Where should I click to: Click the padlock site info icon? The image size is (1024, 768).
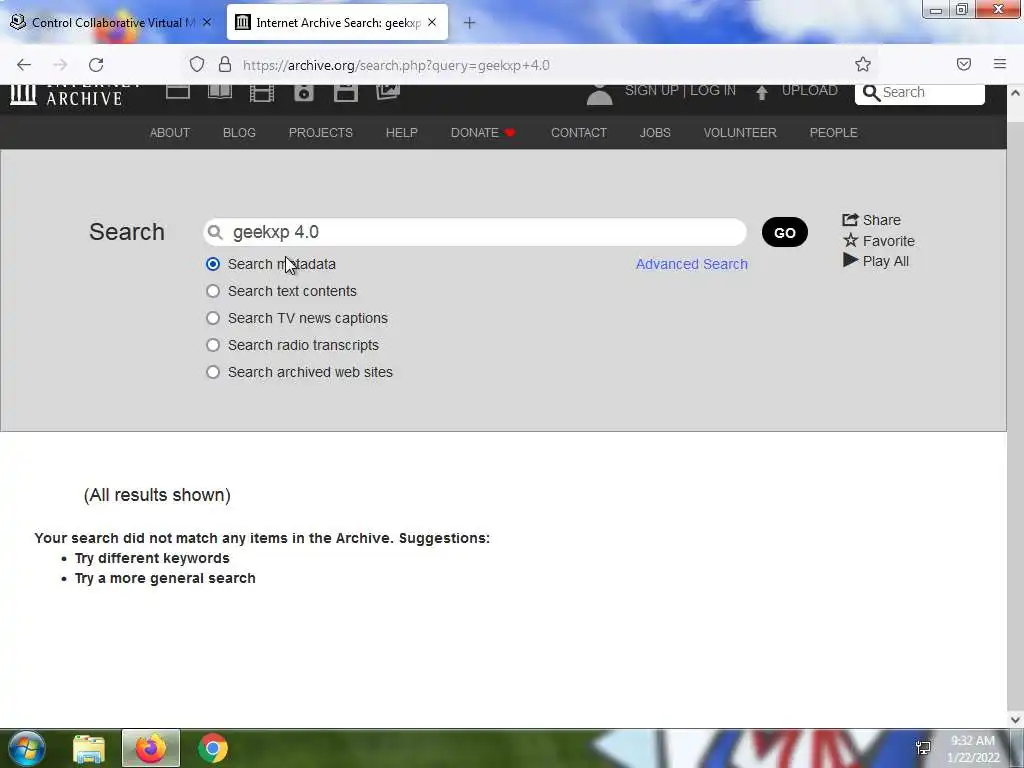tap(225, 64)
